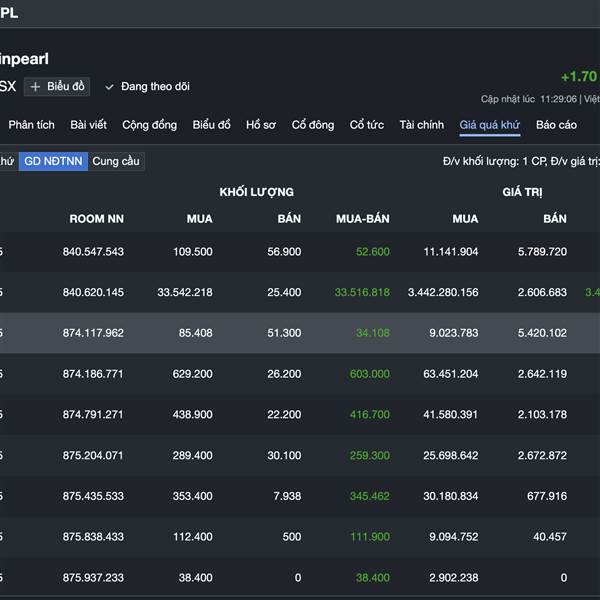The height and width of the screenshot is (600, 600).
Task: Open the Cổ đông tab
Action: (313, 125)
